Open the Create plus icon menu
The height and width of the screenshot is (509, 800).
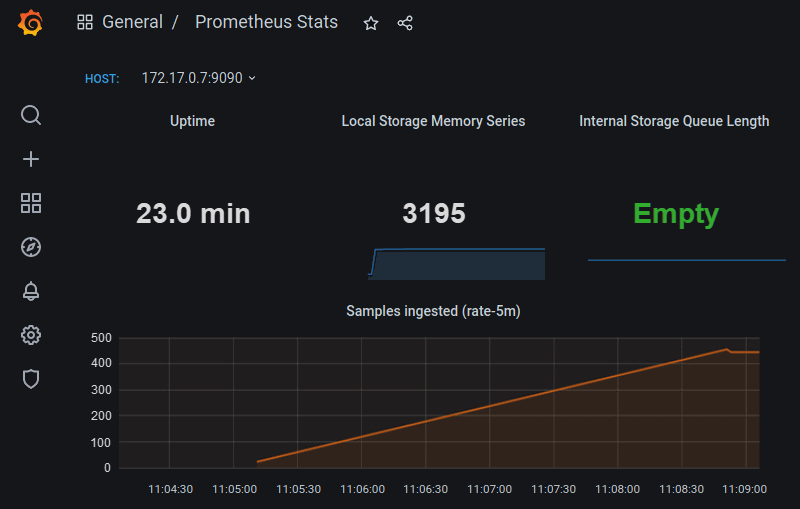31,159
